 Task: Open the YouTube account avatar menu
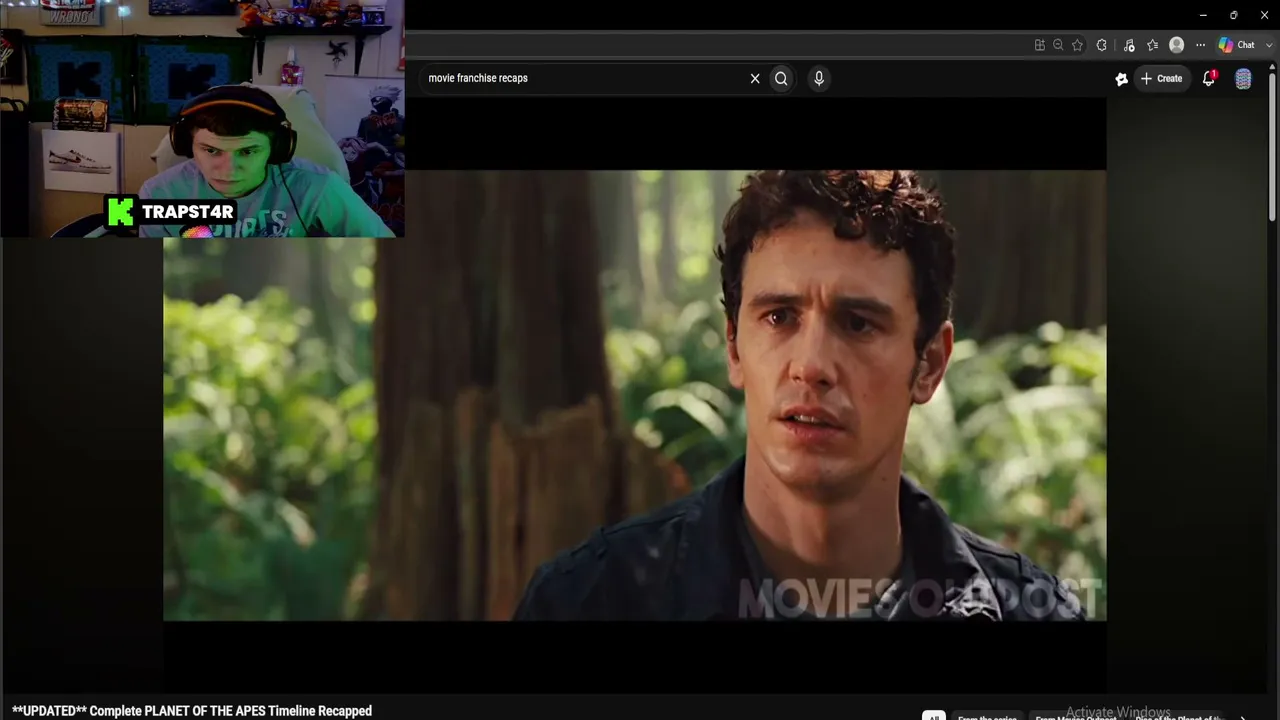1243,79
